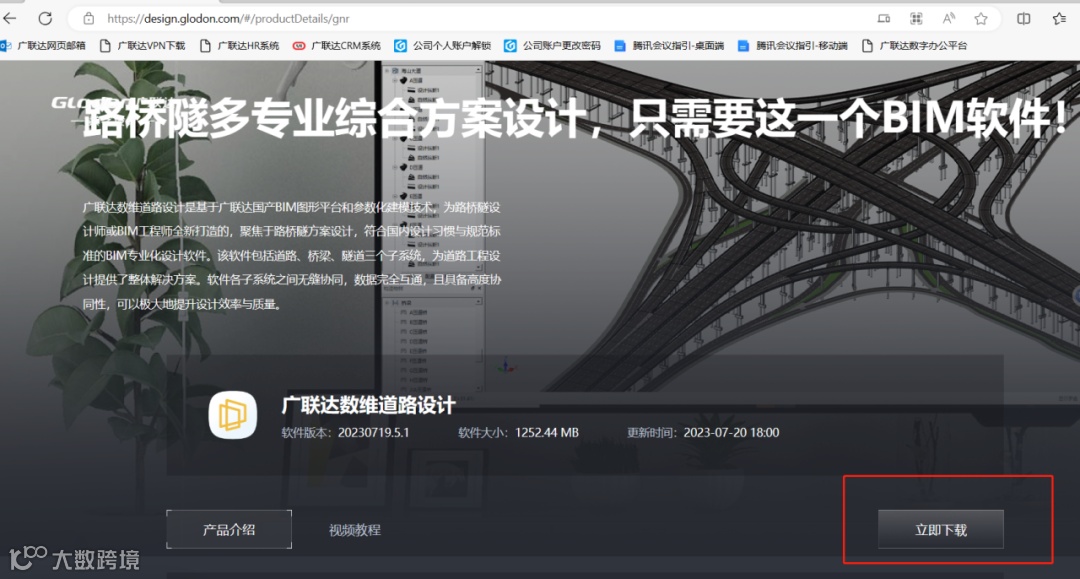Select the 产品介绍 tab

[x=229, y=529]
